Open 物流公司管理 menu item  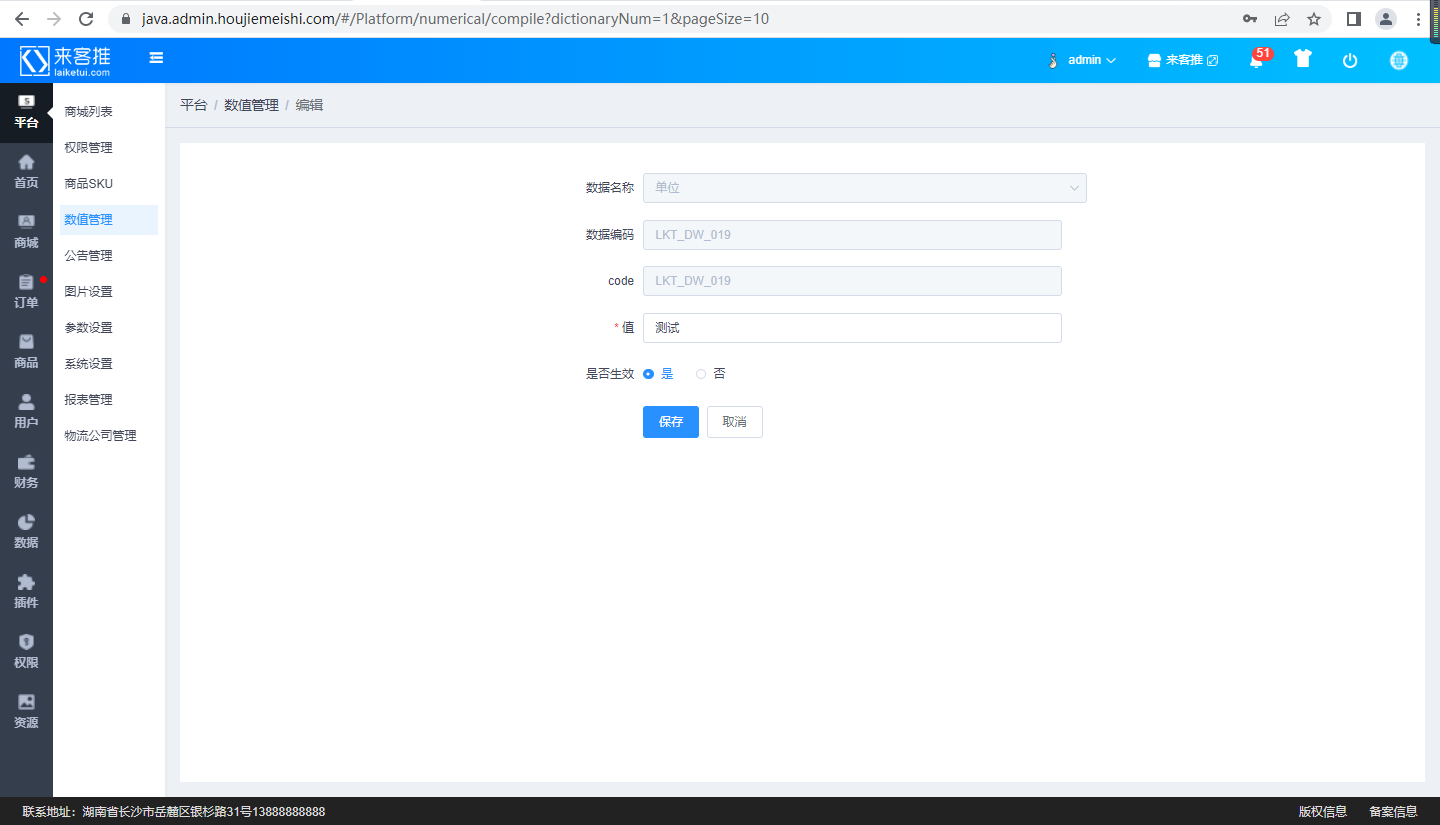101,436
